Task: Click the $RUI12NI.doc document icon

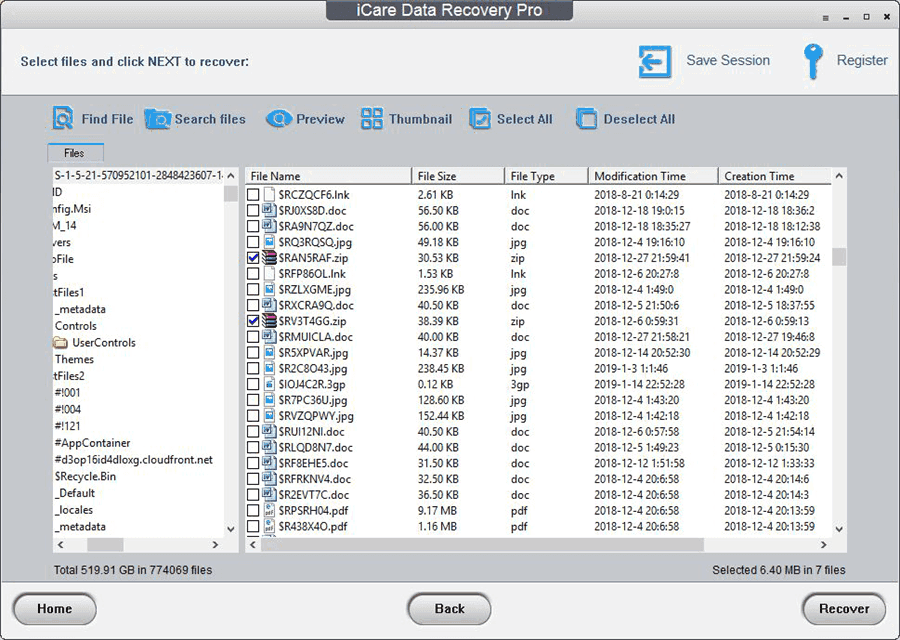Action: coord(269,431)
